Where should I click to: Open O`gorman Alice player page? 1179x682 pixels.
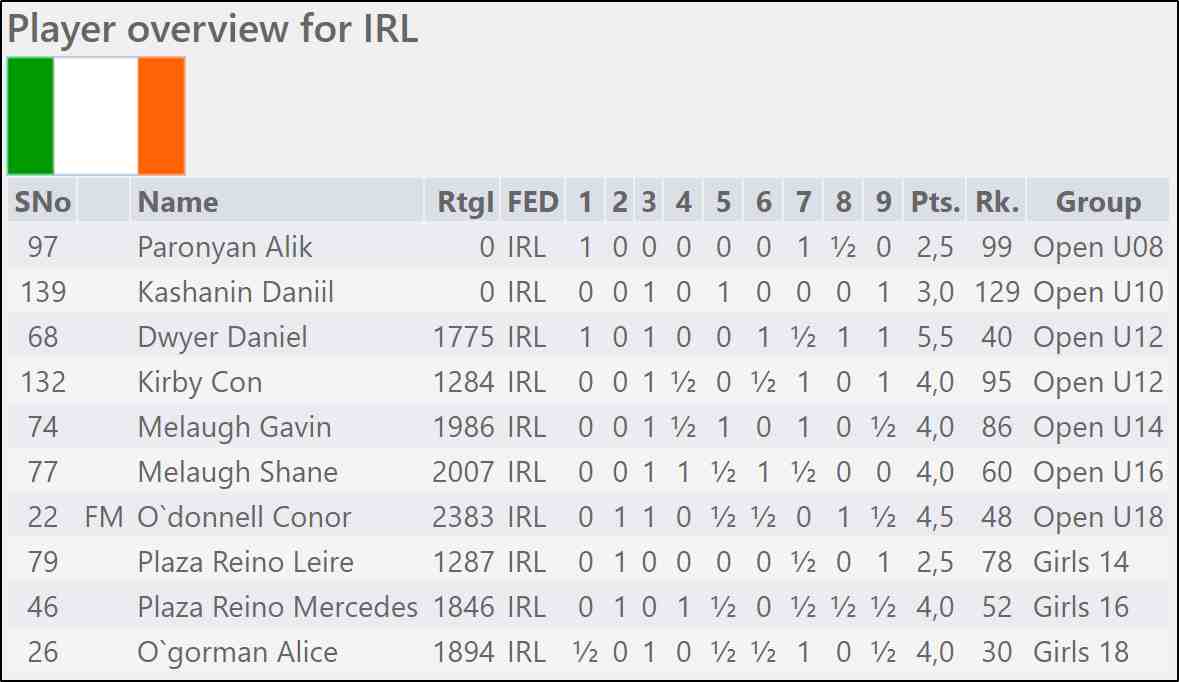237,652
